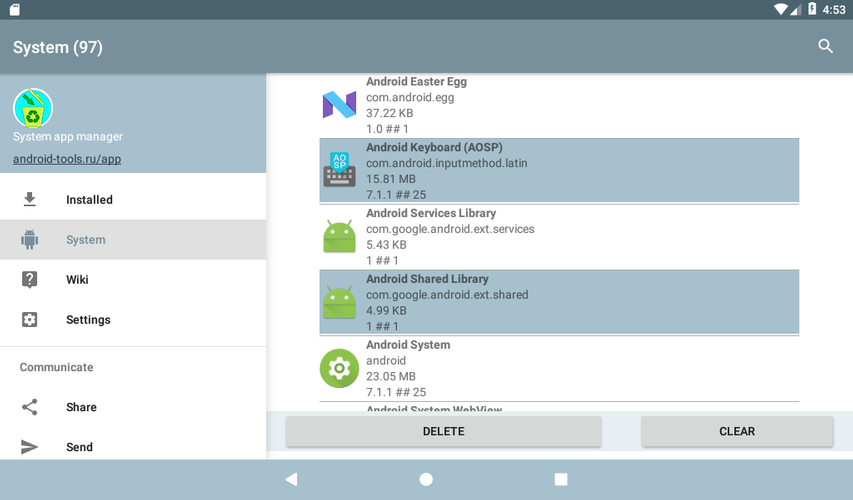The image size is (853, 500).
Task: Click the 4:53 clock
Action: click(834, 9)
